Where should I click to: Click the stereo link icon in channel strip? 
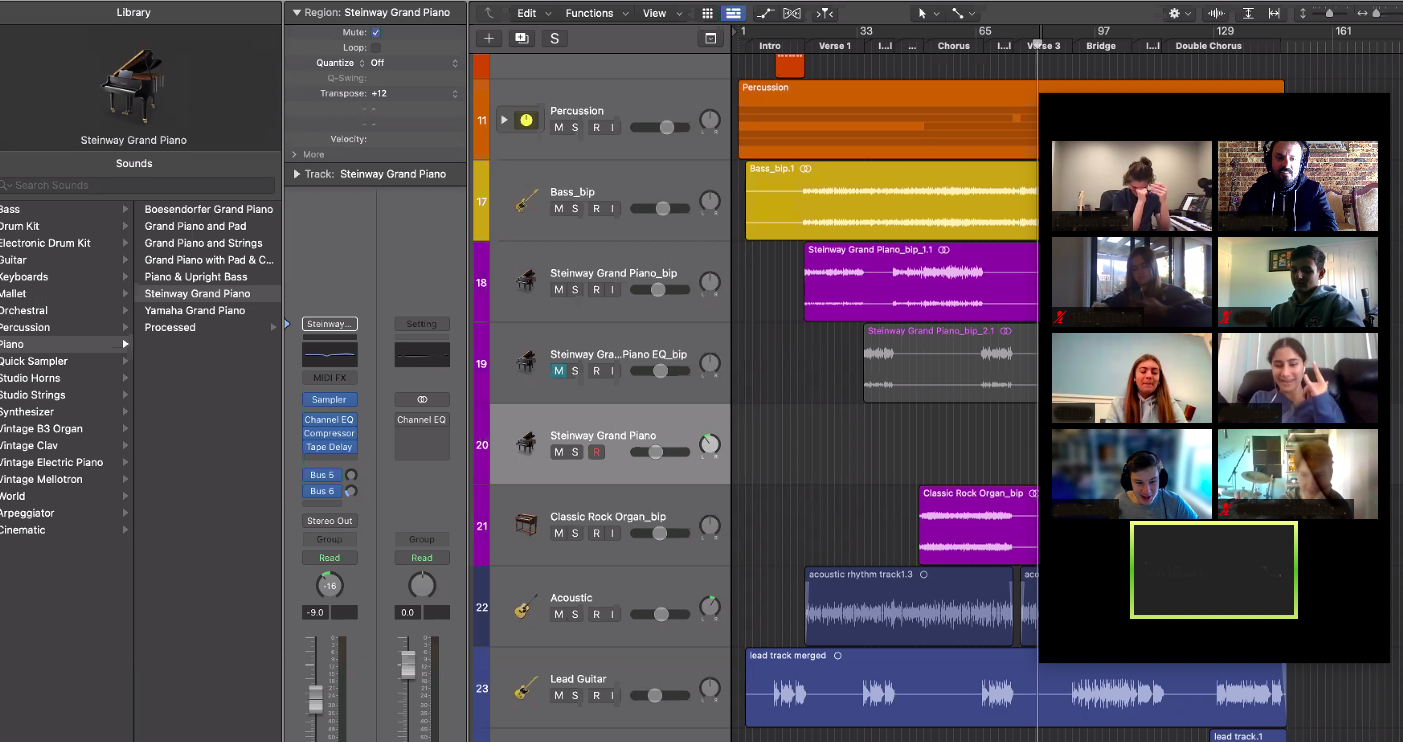(422, 400)
